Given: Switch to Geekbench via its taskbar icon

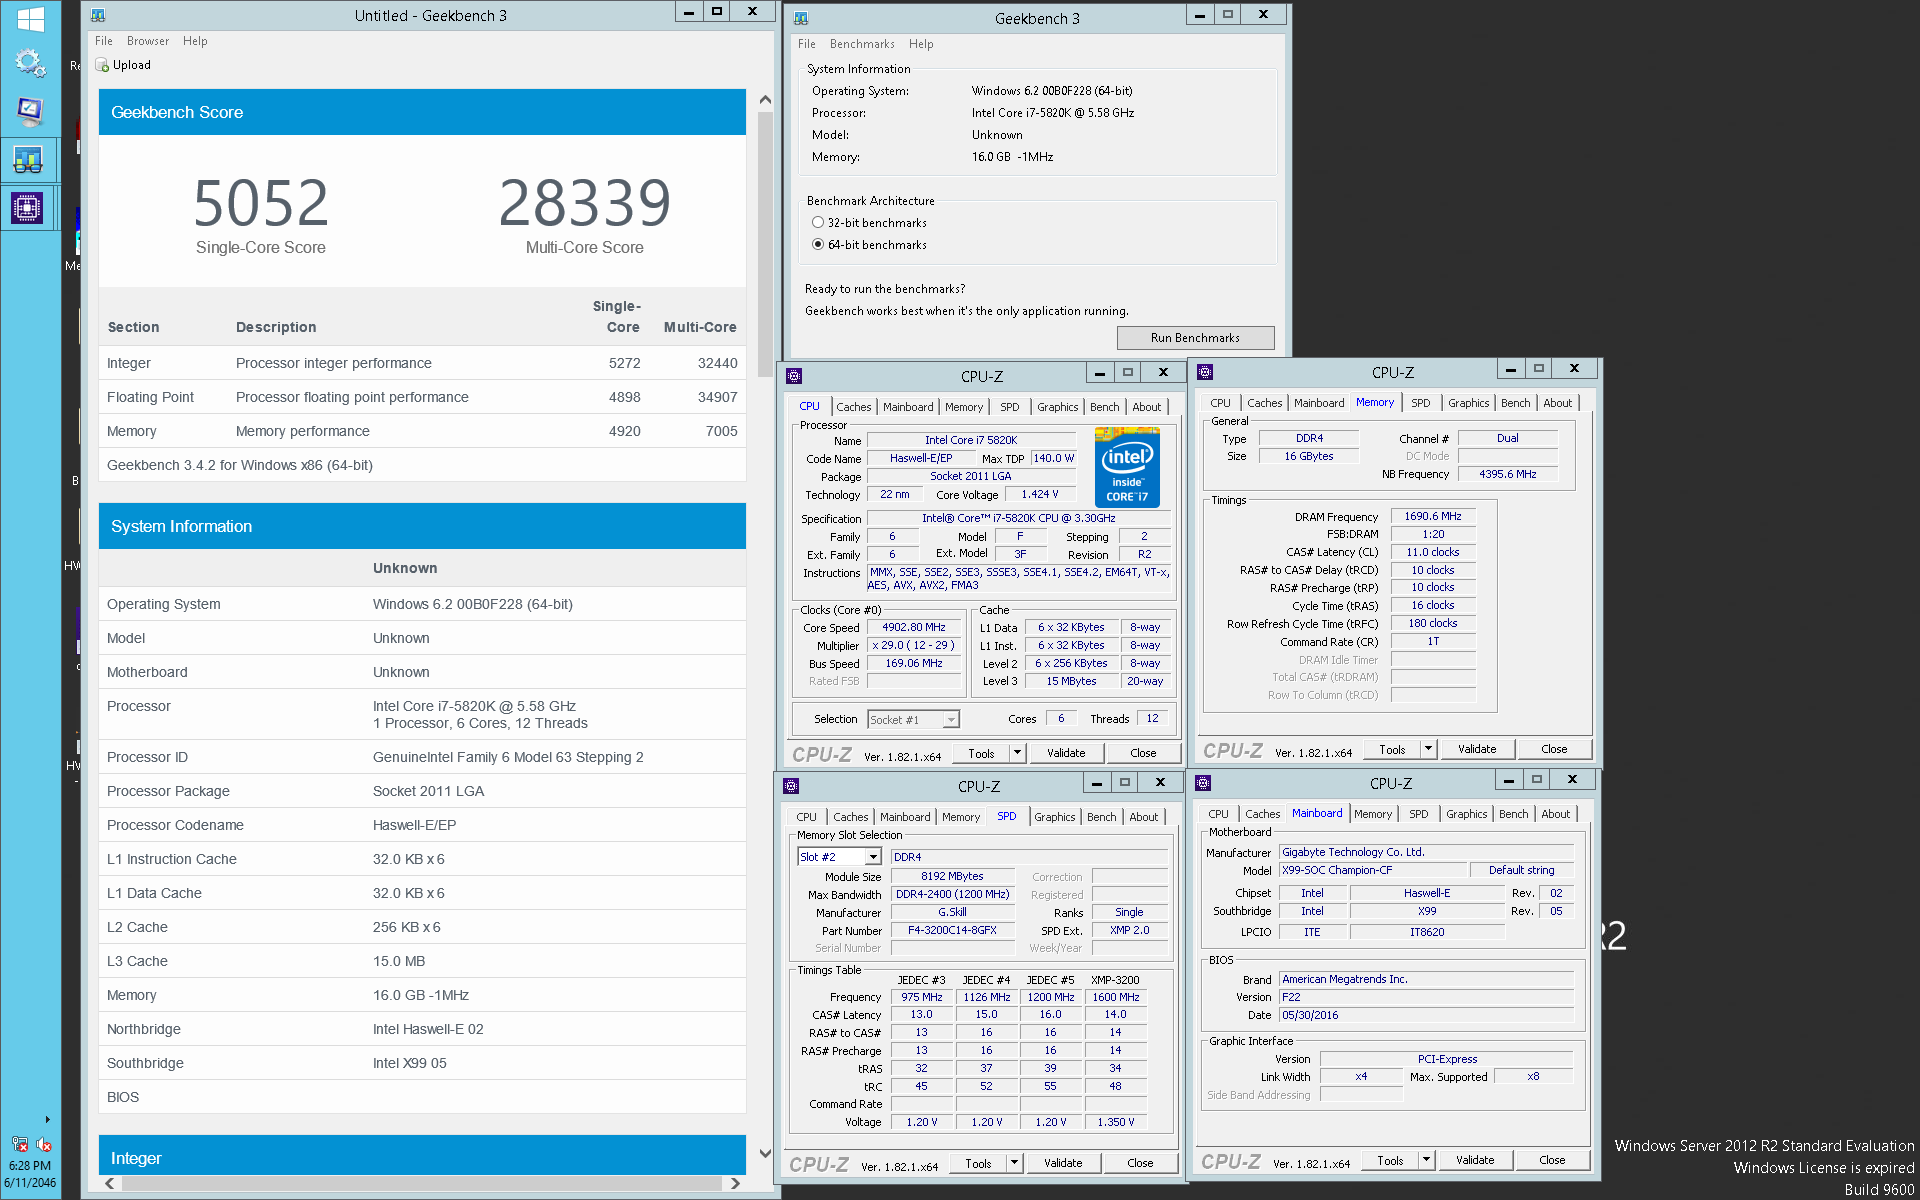Looking at the screenshot, I should tap(28, 159).
